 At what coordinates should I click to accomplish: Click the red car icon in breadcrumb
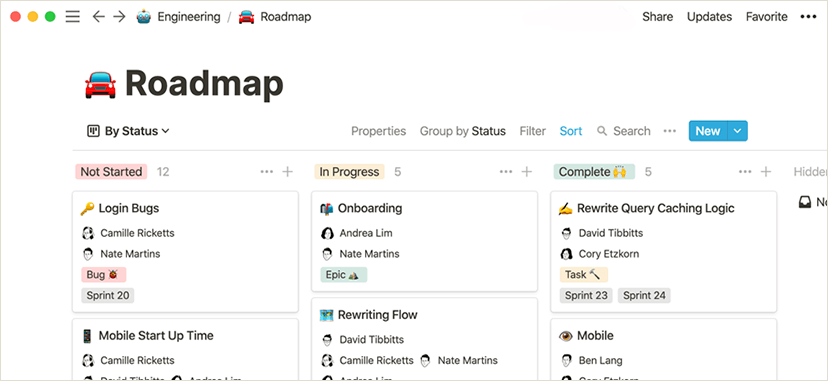tap(247, 17)
